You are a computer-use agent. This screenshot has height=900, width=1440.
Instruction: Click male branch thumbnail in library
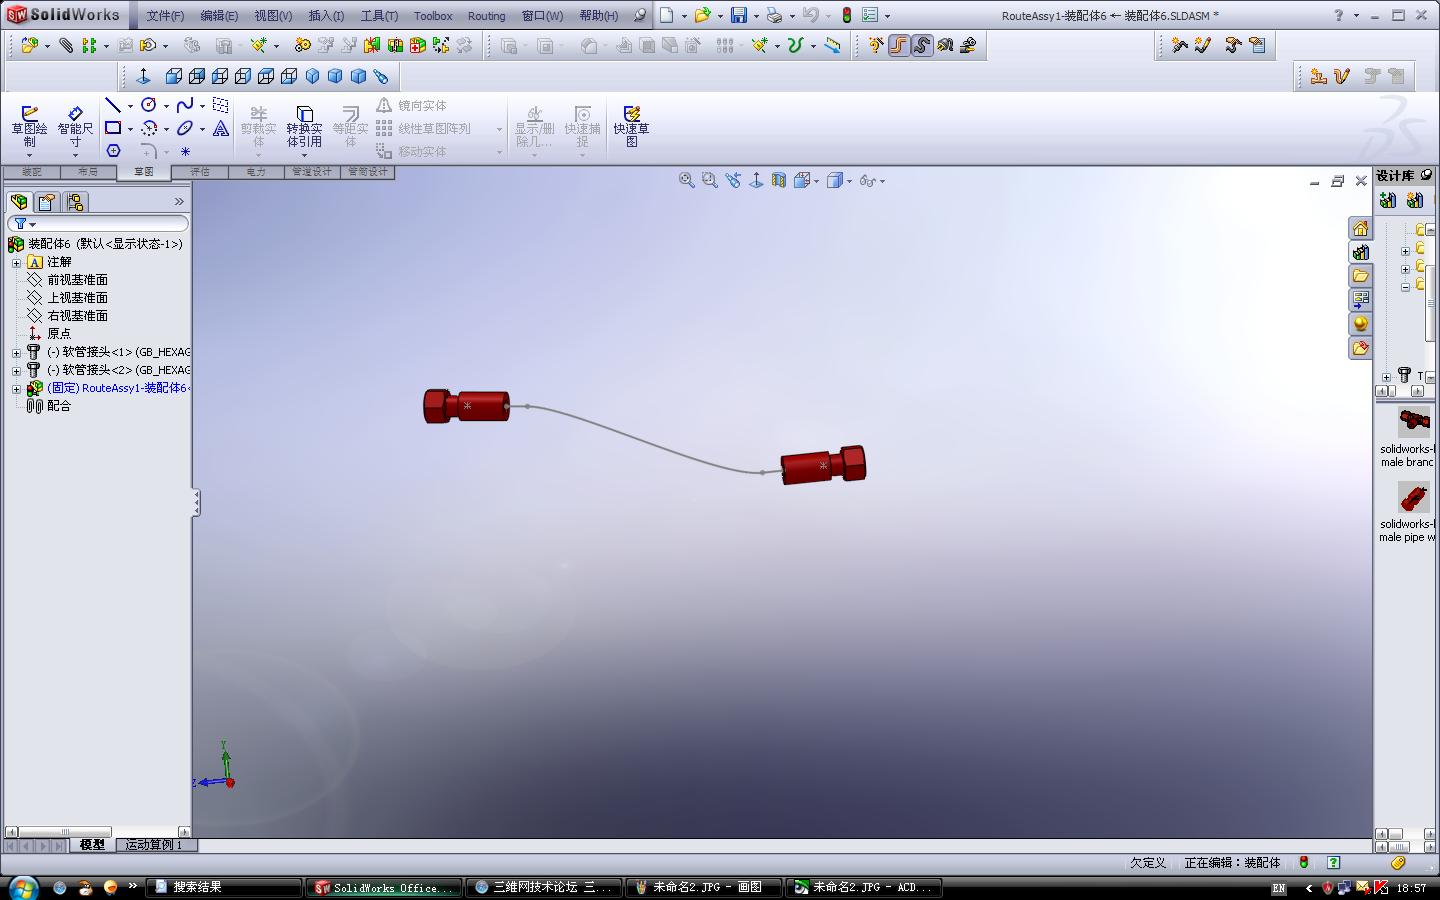coord(1413,421)
